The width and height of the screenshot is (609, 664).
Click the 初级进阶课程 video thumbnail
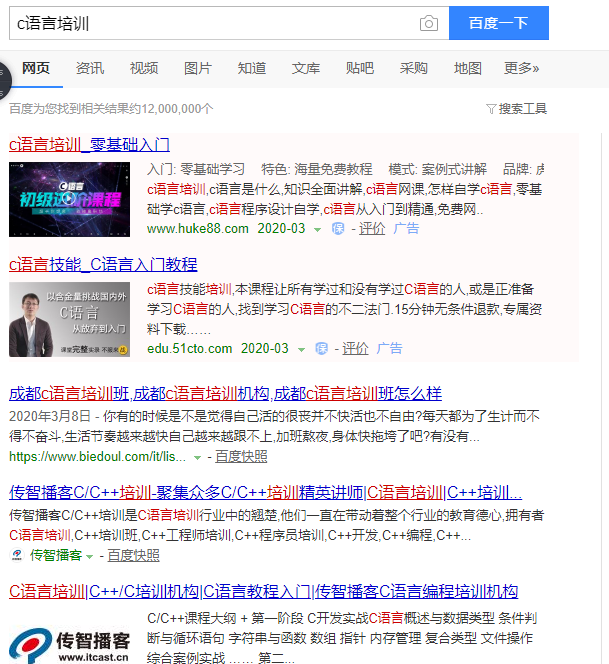[69, 199]
